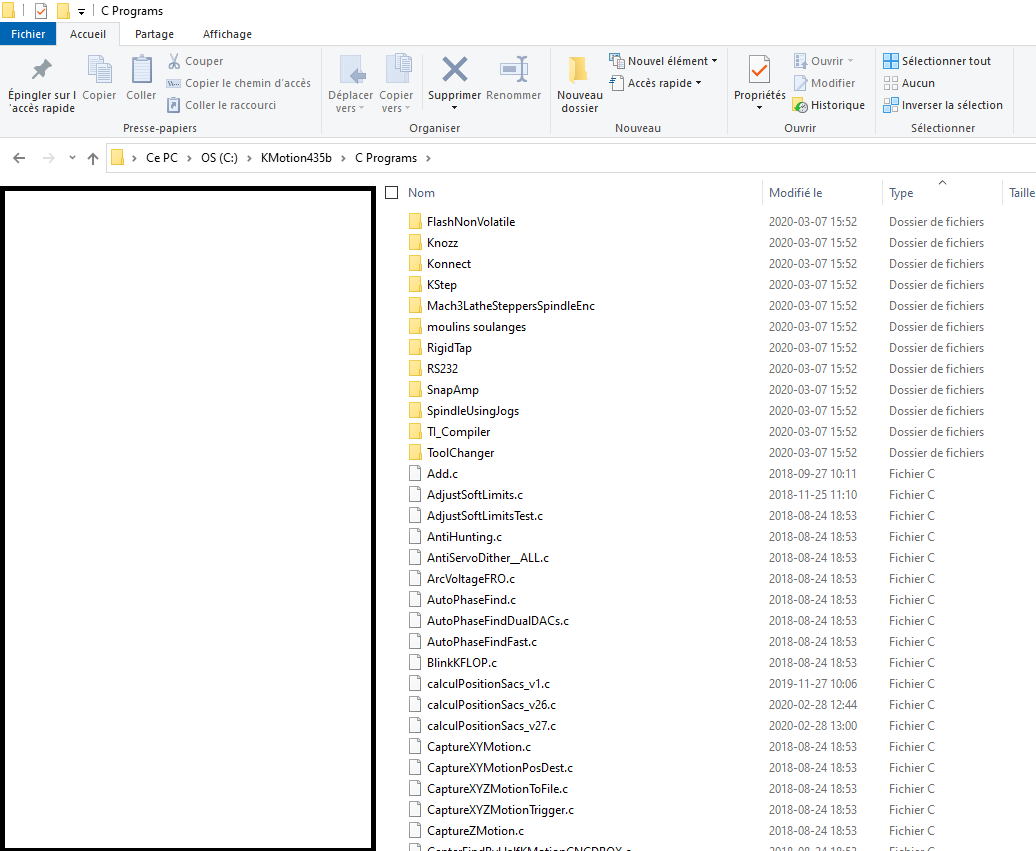This screenshot has width=1036, height=851.
Task: Expand the Nouvel élément dropdown
Action: click(x=664, y=61)
